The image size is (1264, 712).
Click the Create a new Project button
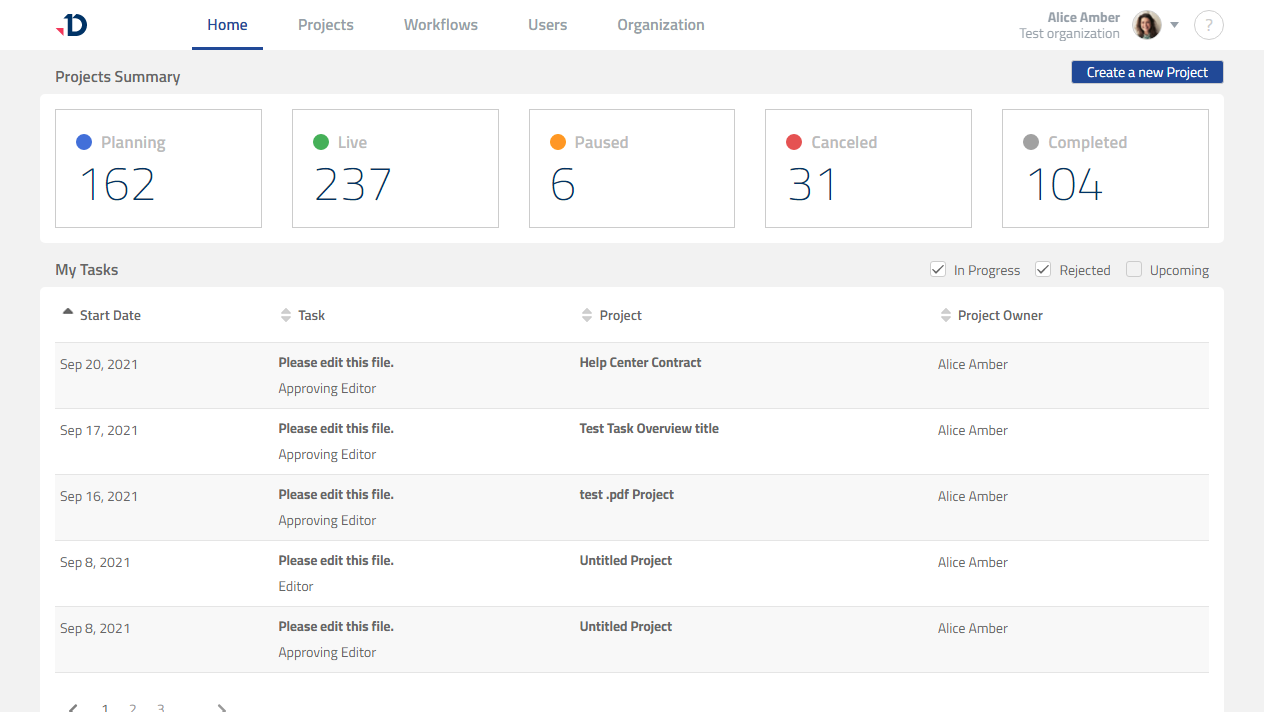(x=1146, y=71)
